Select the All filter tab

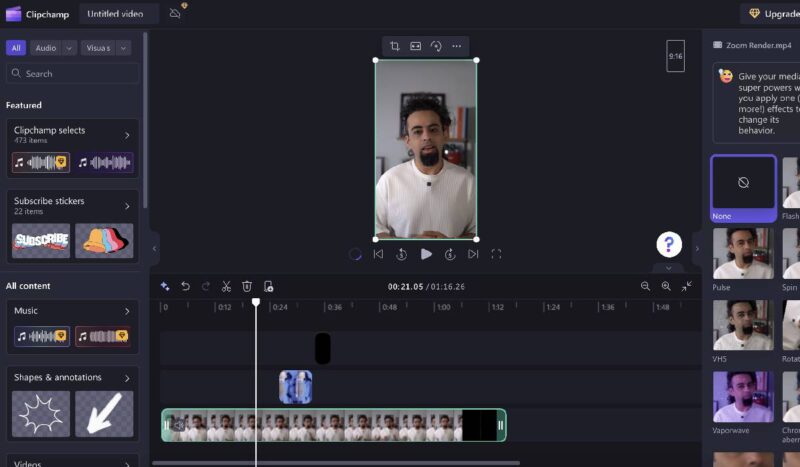pyautogui.click(x=16, y=48)
